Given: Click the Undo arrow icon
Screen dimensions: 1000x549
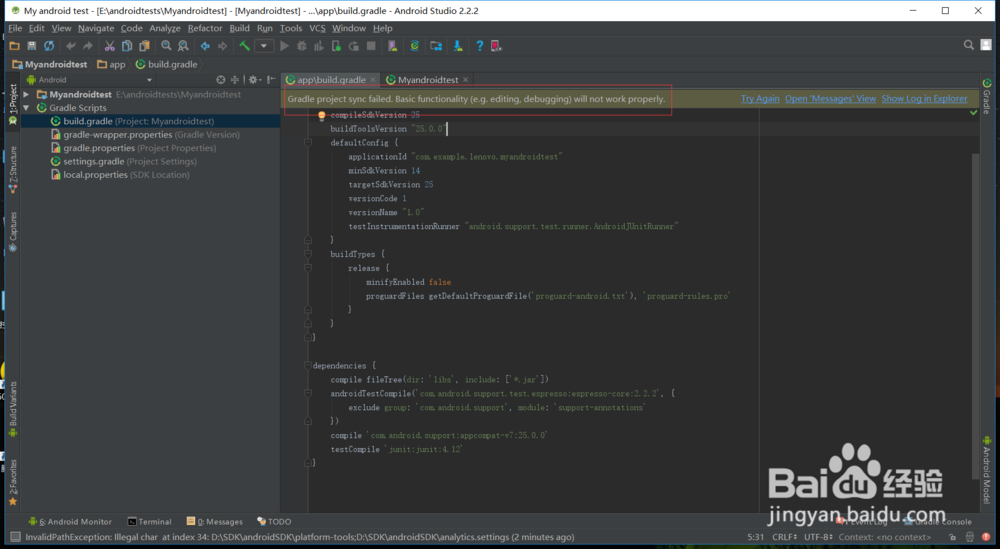Looking at the screenshot, I should [x=71, y=46].
